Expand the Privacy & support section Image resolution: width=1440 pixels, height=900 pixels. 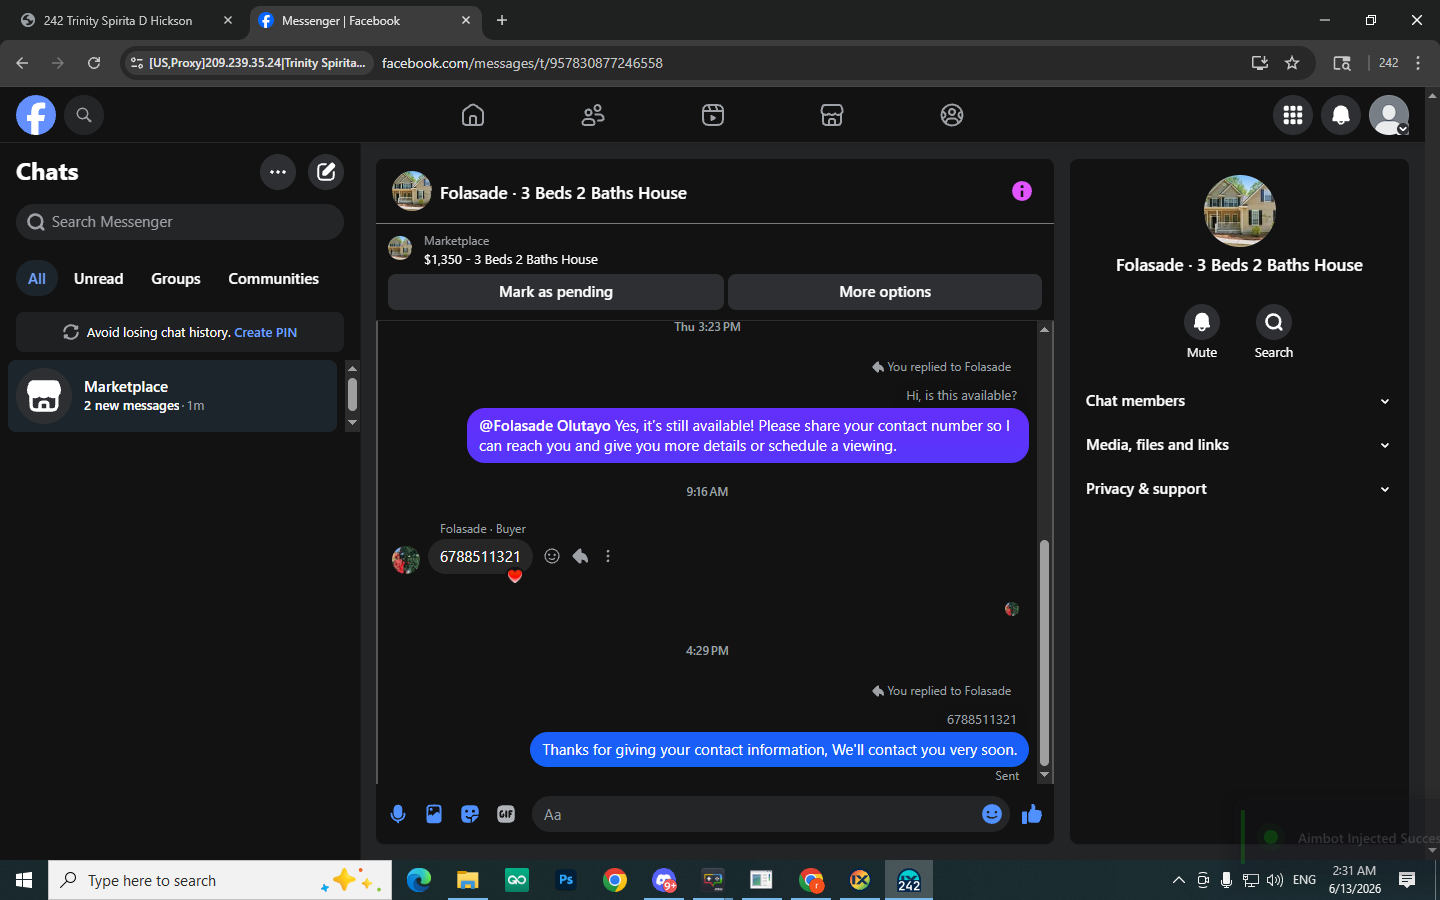coord(1238,489)
